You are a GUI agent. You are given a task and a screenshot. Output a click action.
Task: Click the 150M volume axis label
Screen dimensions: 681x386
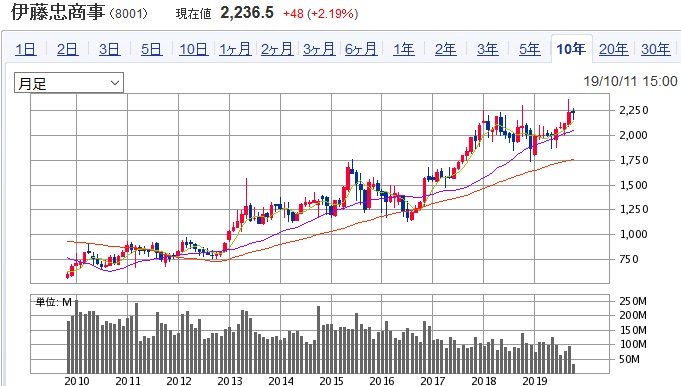633,330
